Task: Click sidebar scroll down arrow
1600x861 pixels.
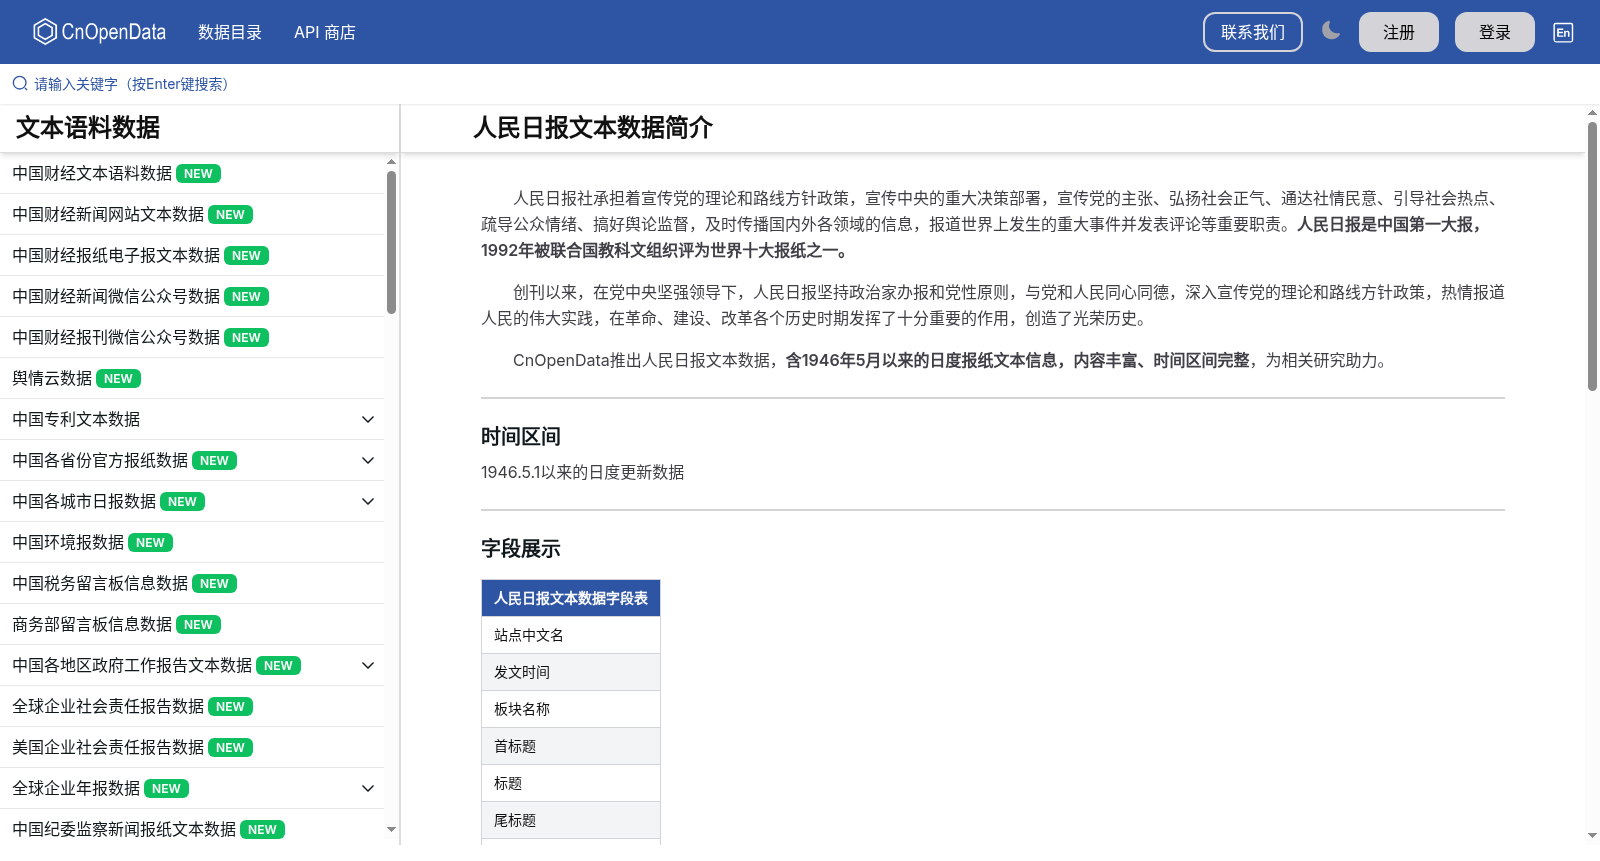Action: (x=391, y=829)
